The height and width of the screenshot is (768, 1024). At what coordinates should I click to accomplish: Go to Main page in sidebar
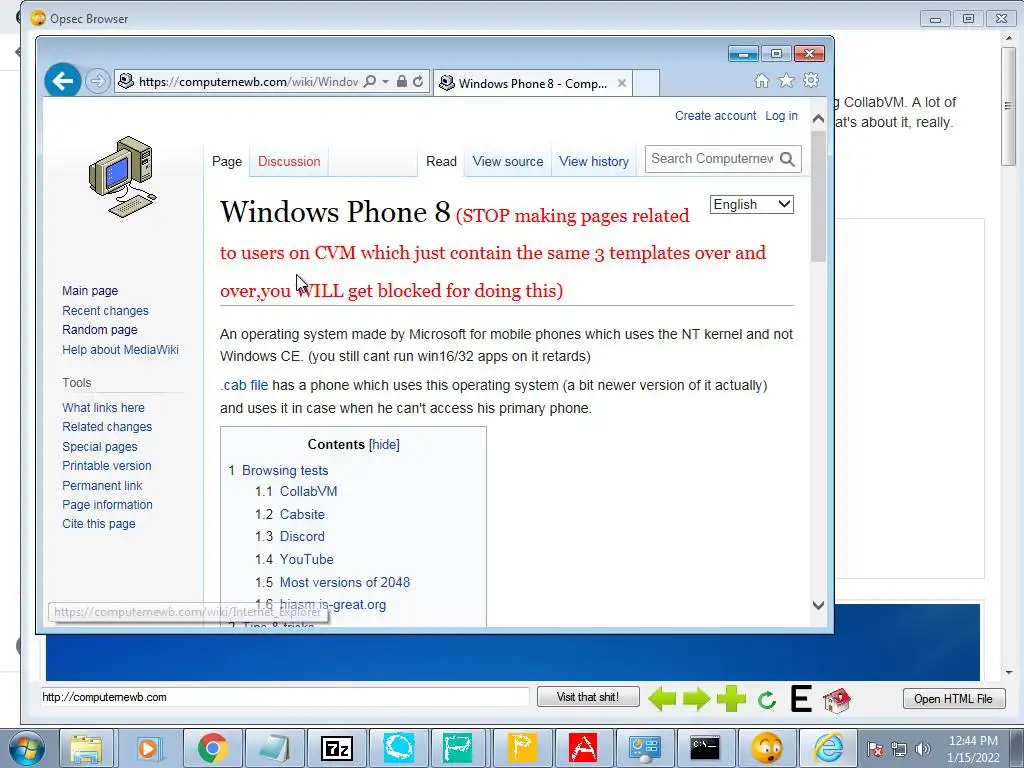pyautogui.click(x=90, y=291)
